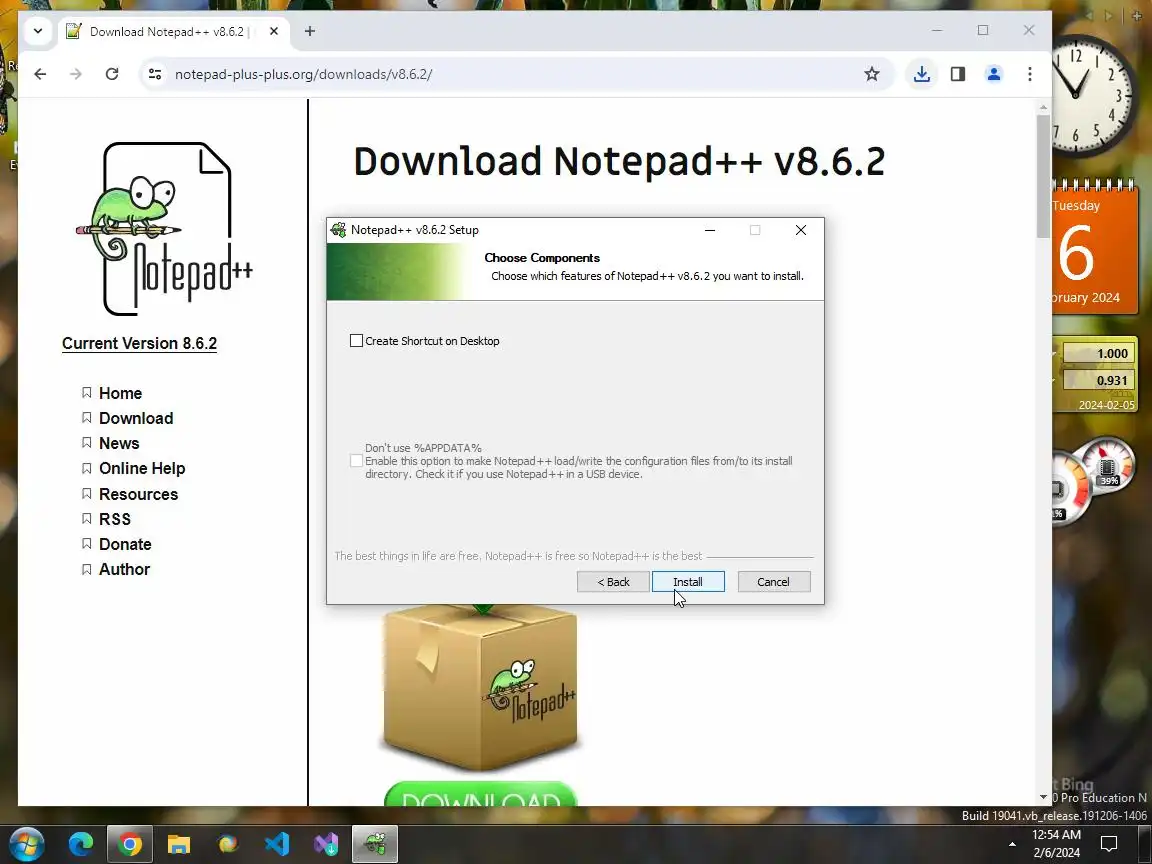Reload the Chrome page

(x=112, y=74)
